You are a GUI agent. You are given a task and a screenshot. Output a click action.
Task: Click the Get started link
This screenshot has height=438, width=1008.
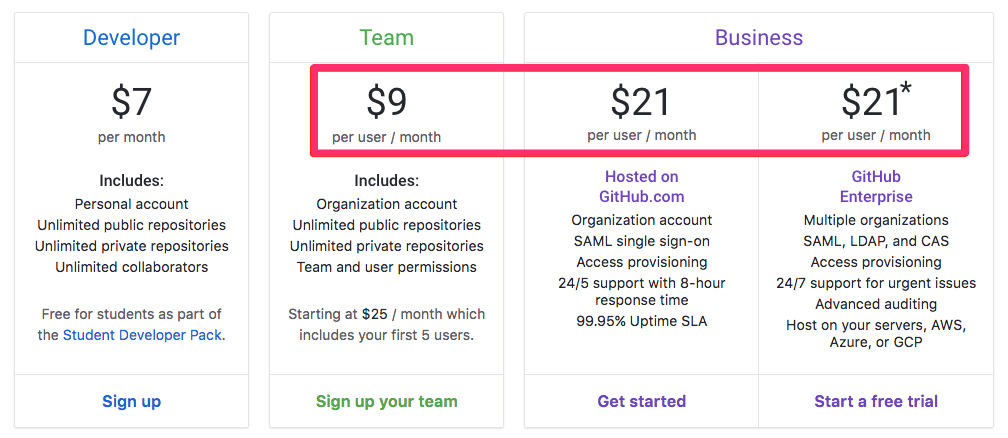tap(642, 401)
